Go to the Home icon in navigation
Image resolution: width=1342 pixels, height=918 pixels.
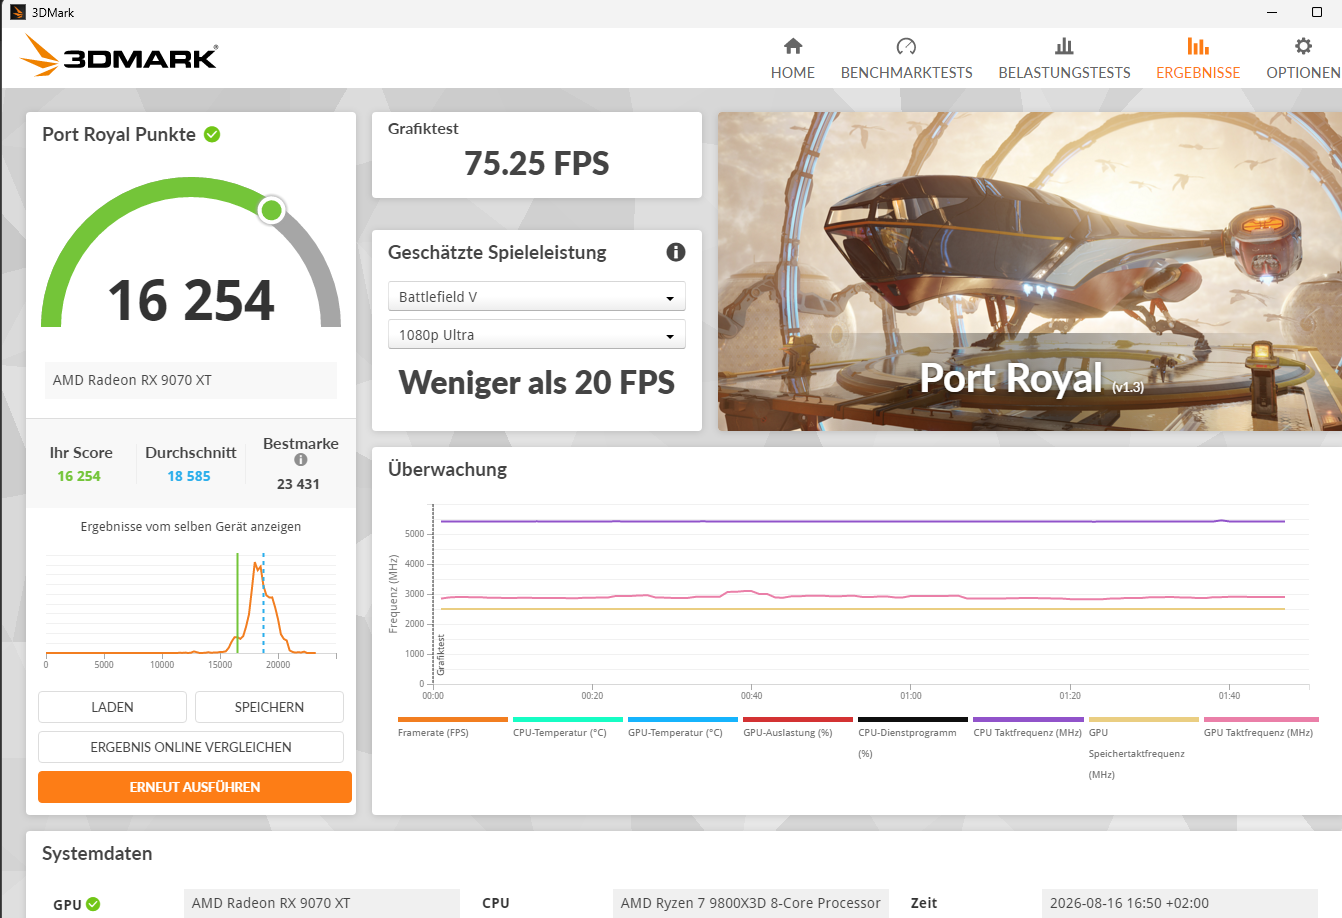click(793, 46)
